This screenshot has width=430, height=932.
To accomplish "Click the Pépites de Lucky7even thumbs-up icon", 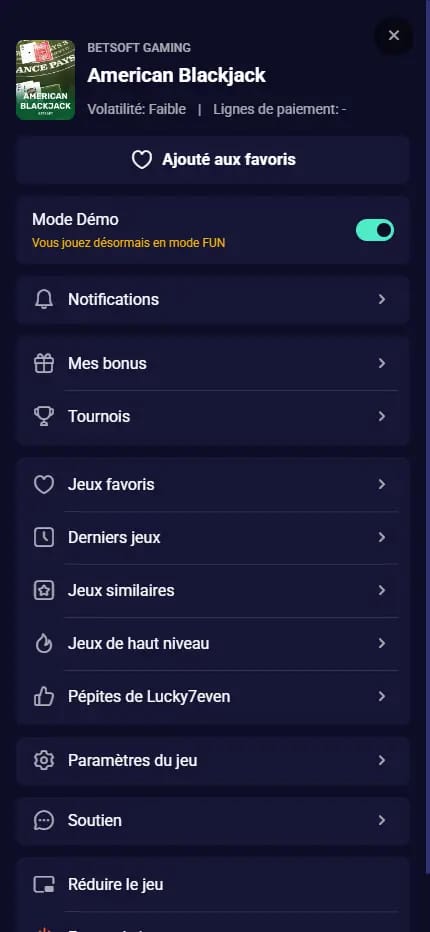I will [x=43, y=696].
